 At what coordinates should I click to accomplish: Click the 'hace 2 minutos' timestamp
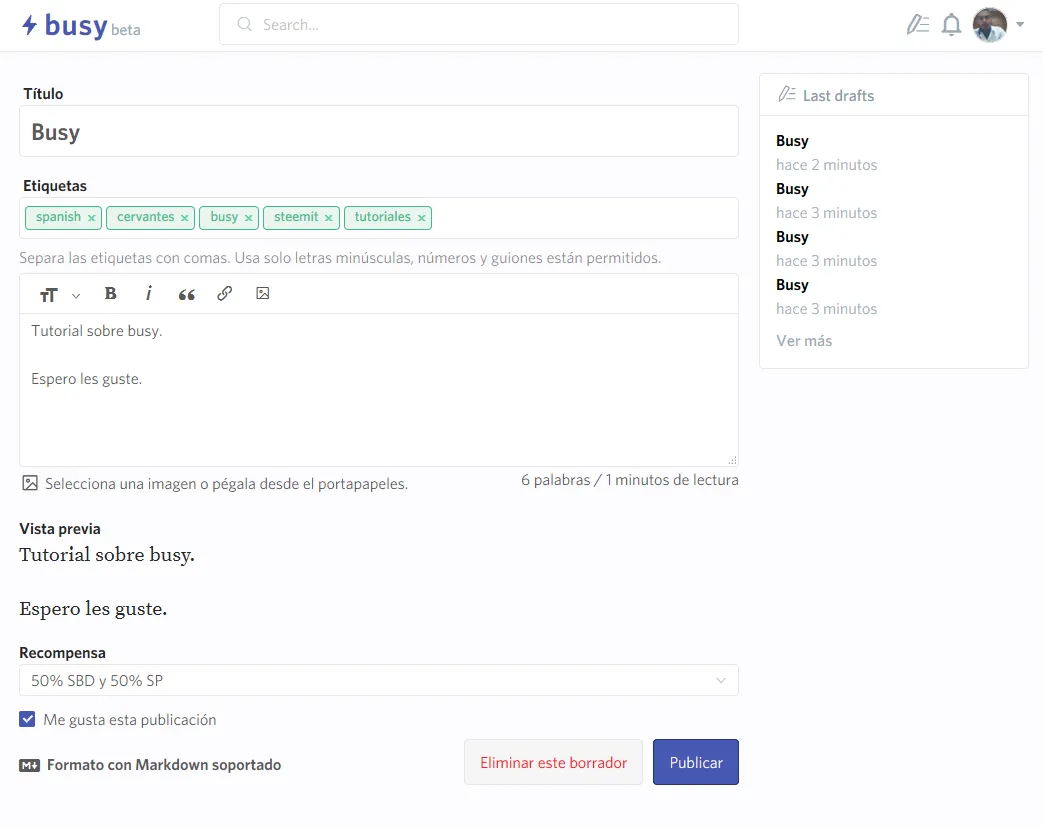point(826,165)
